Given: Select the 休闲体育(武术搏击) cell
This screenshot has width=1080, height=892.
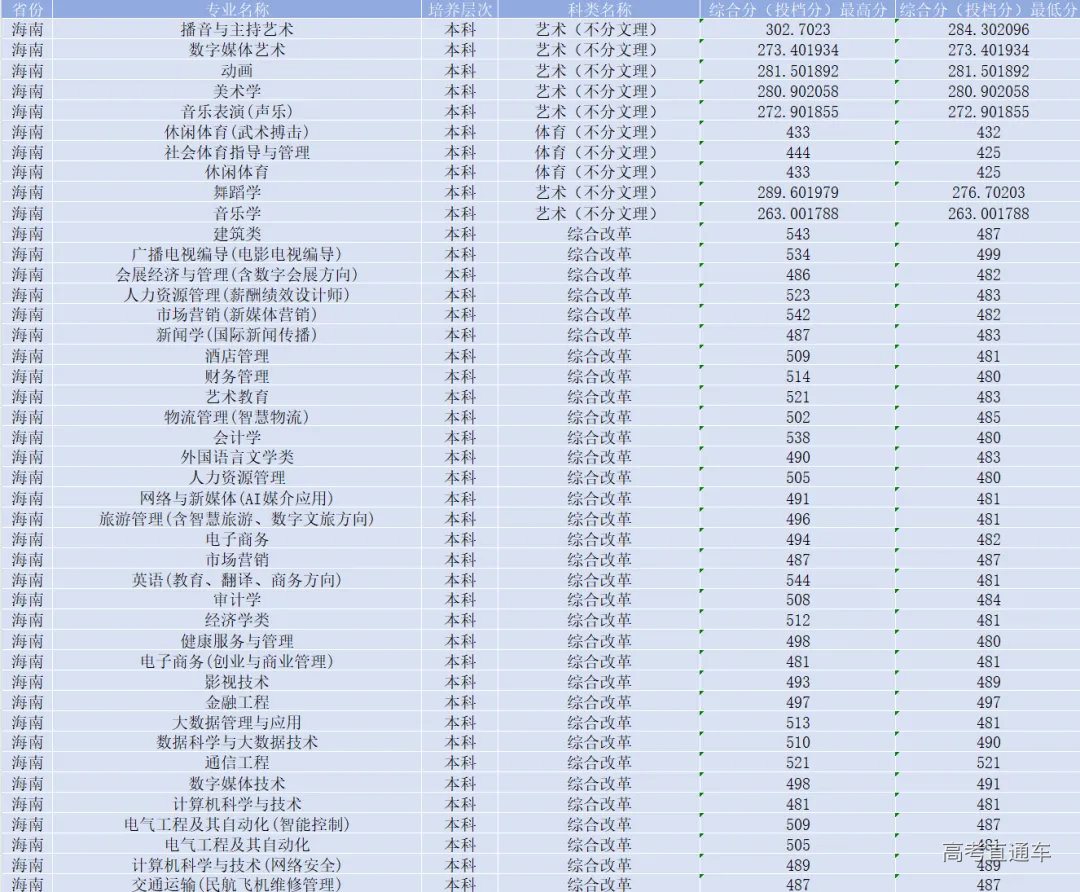Looking at the screenshot, I should (x=237, y=132).
